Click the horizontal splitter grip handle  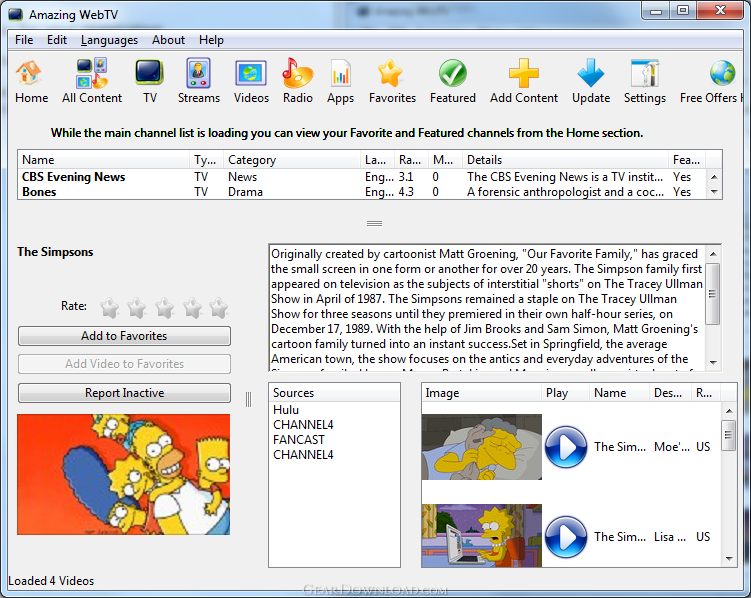pos(374,223)
